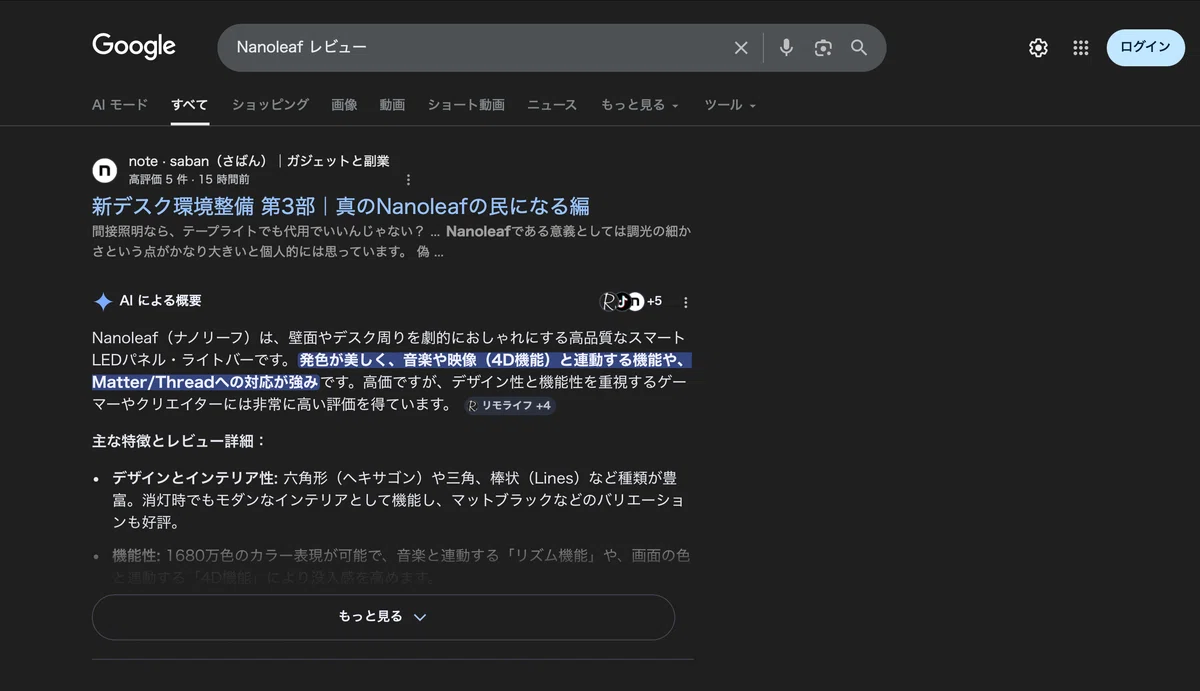Open three-dot menu for AI overview
This screenshot has width=1200, height=691.
(x=686, y=302)
